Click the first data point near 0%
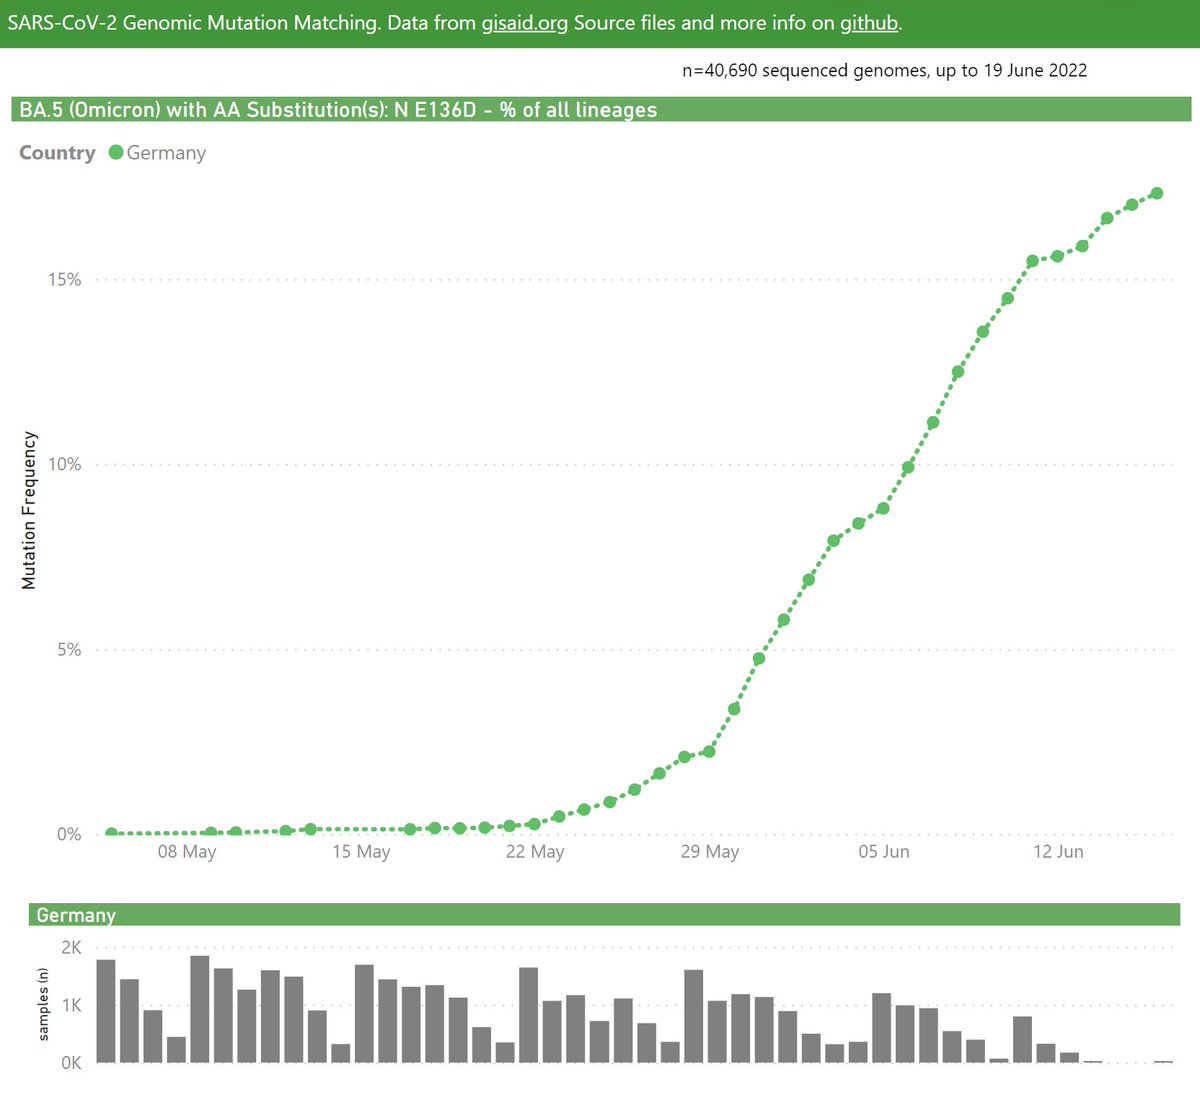The height and width of the screenshot is (1095, 1200). click(x=111, y=833)
